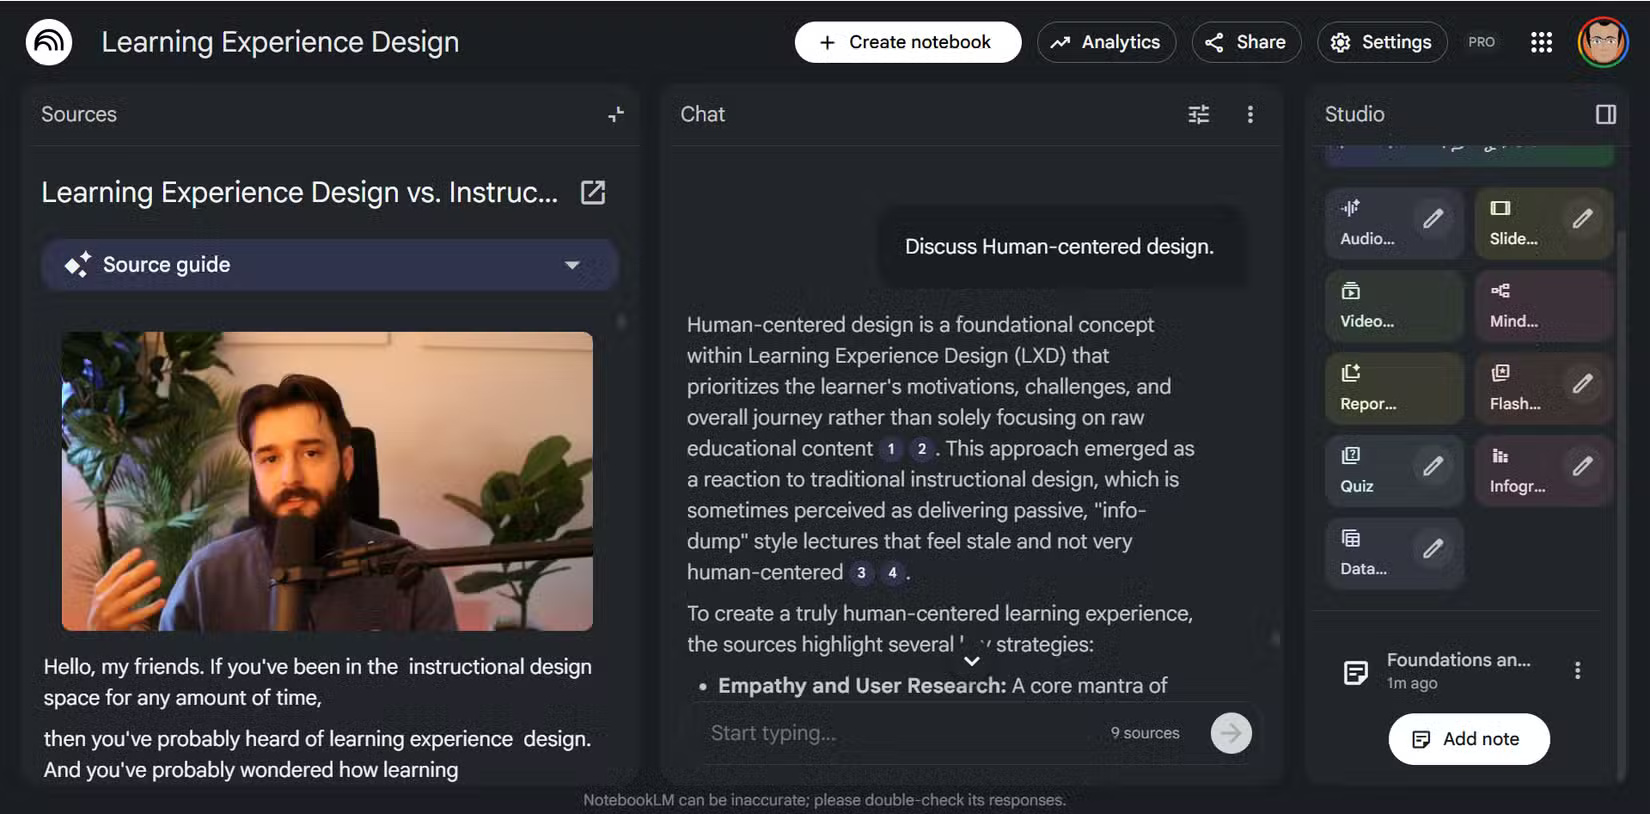This screenshot has height=814, width=1650.
Task: Edit Audio Overview customization pencil
Action: click(x=1433, y=219)
